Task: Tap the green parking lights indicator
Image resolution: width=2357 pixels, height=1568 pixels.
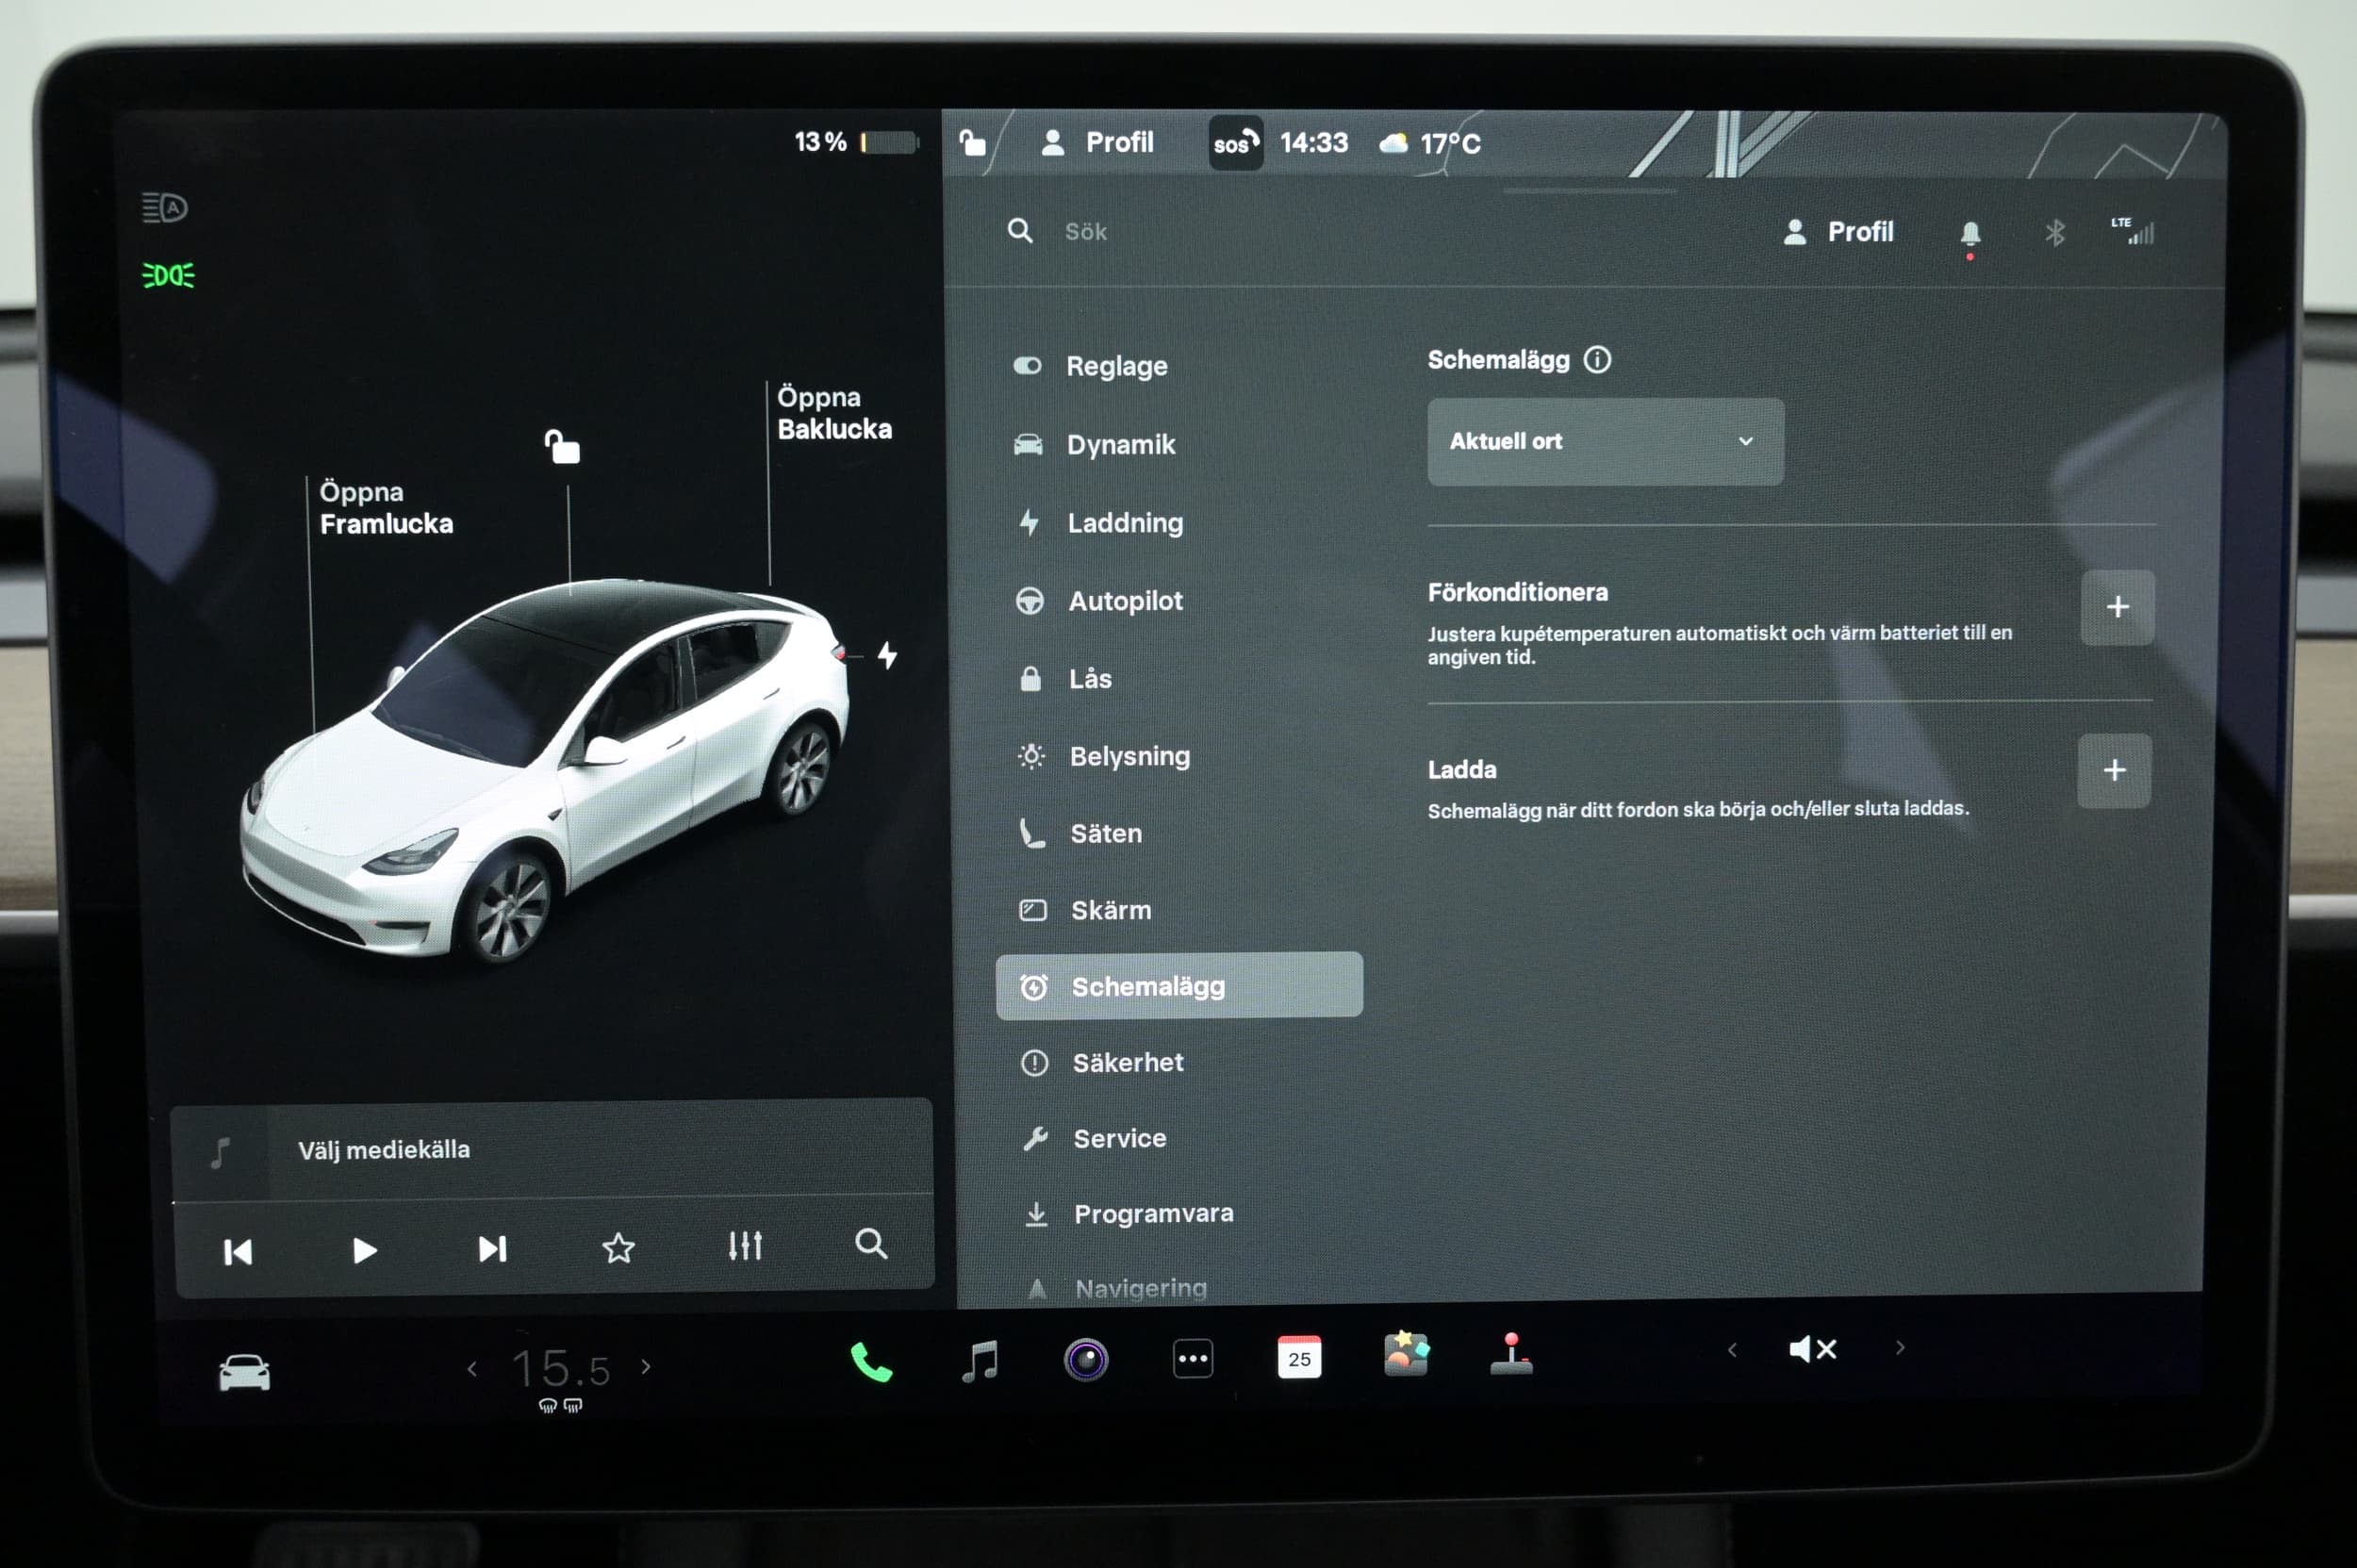Action: point(168,275)
